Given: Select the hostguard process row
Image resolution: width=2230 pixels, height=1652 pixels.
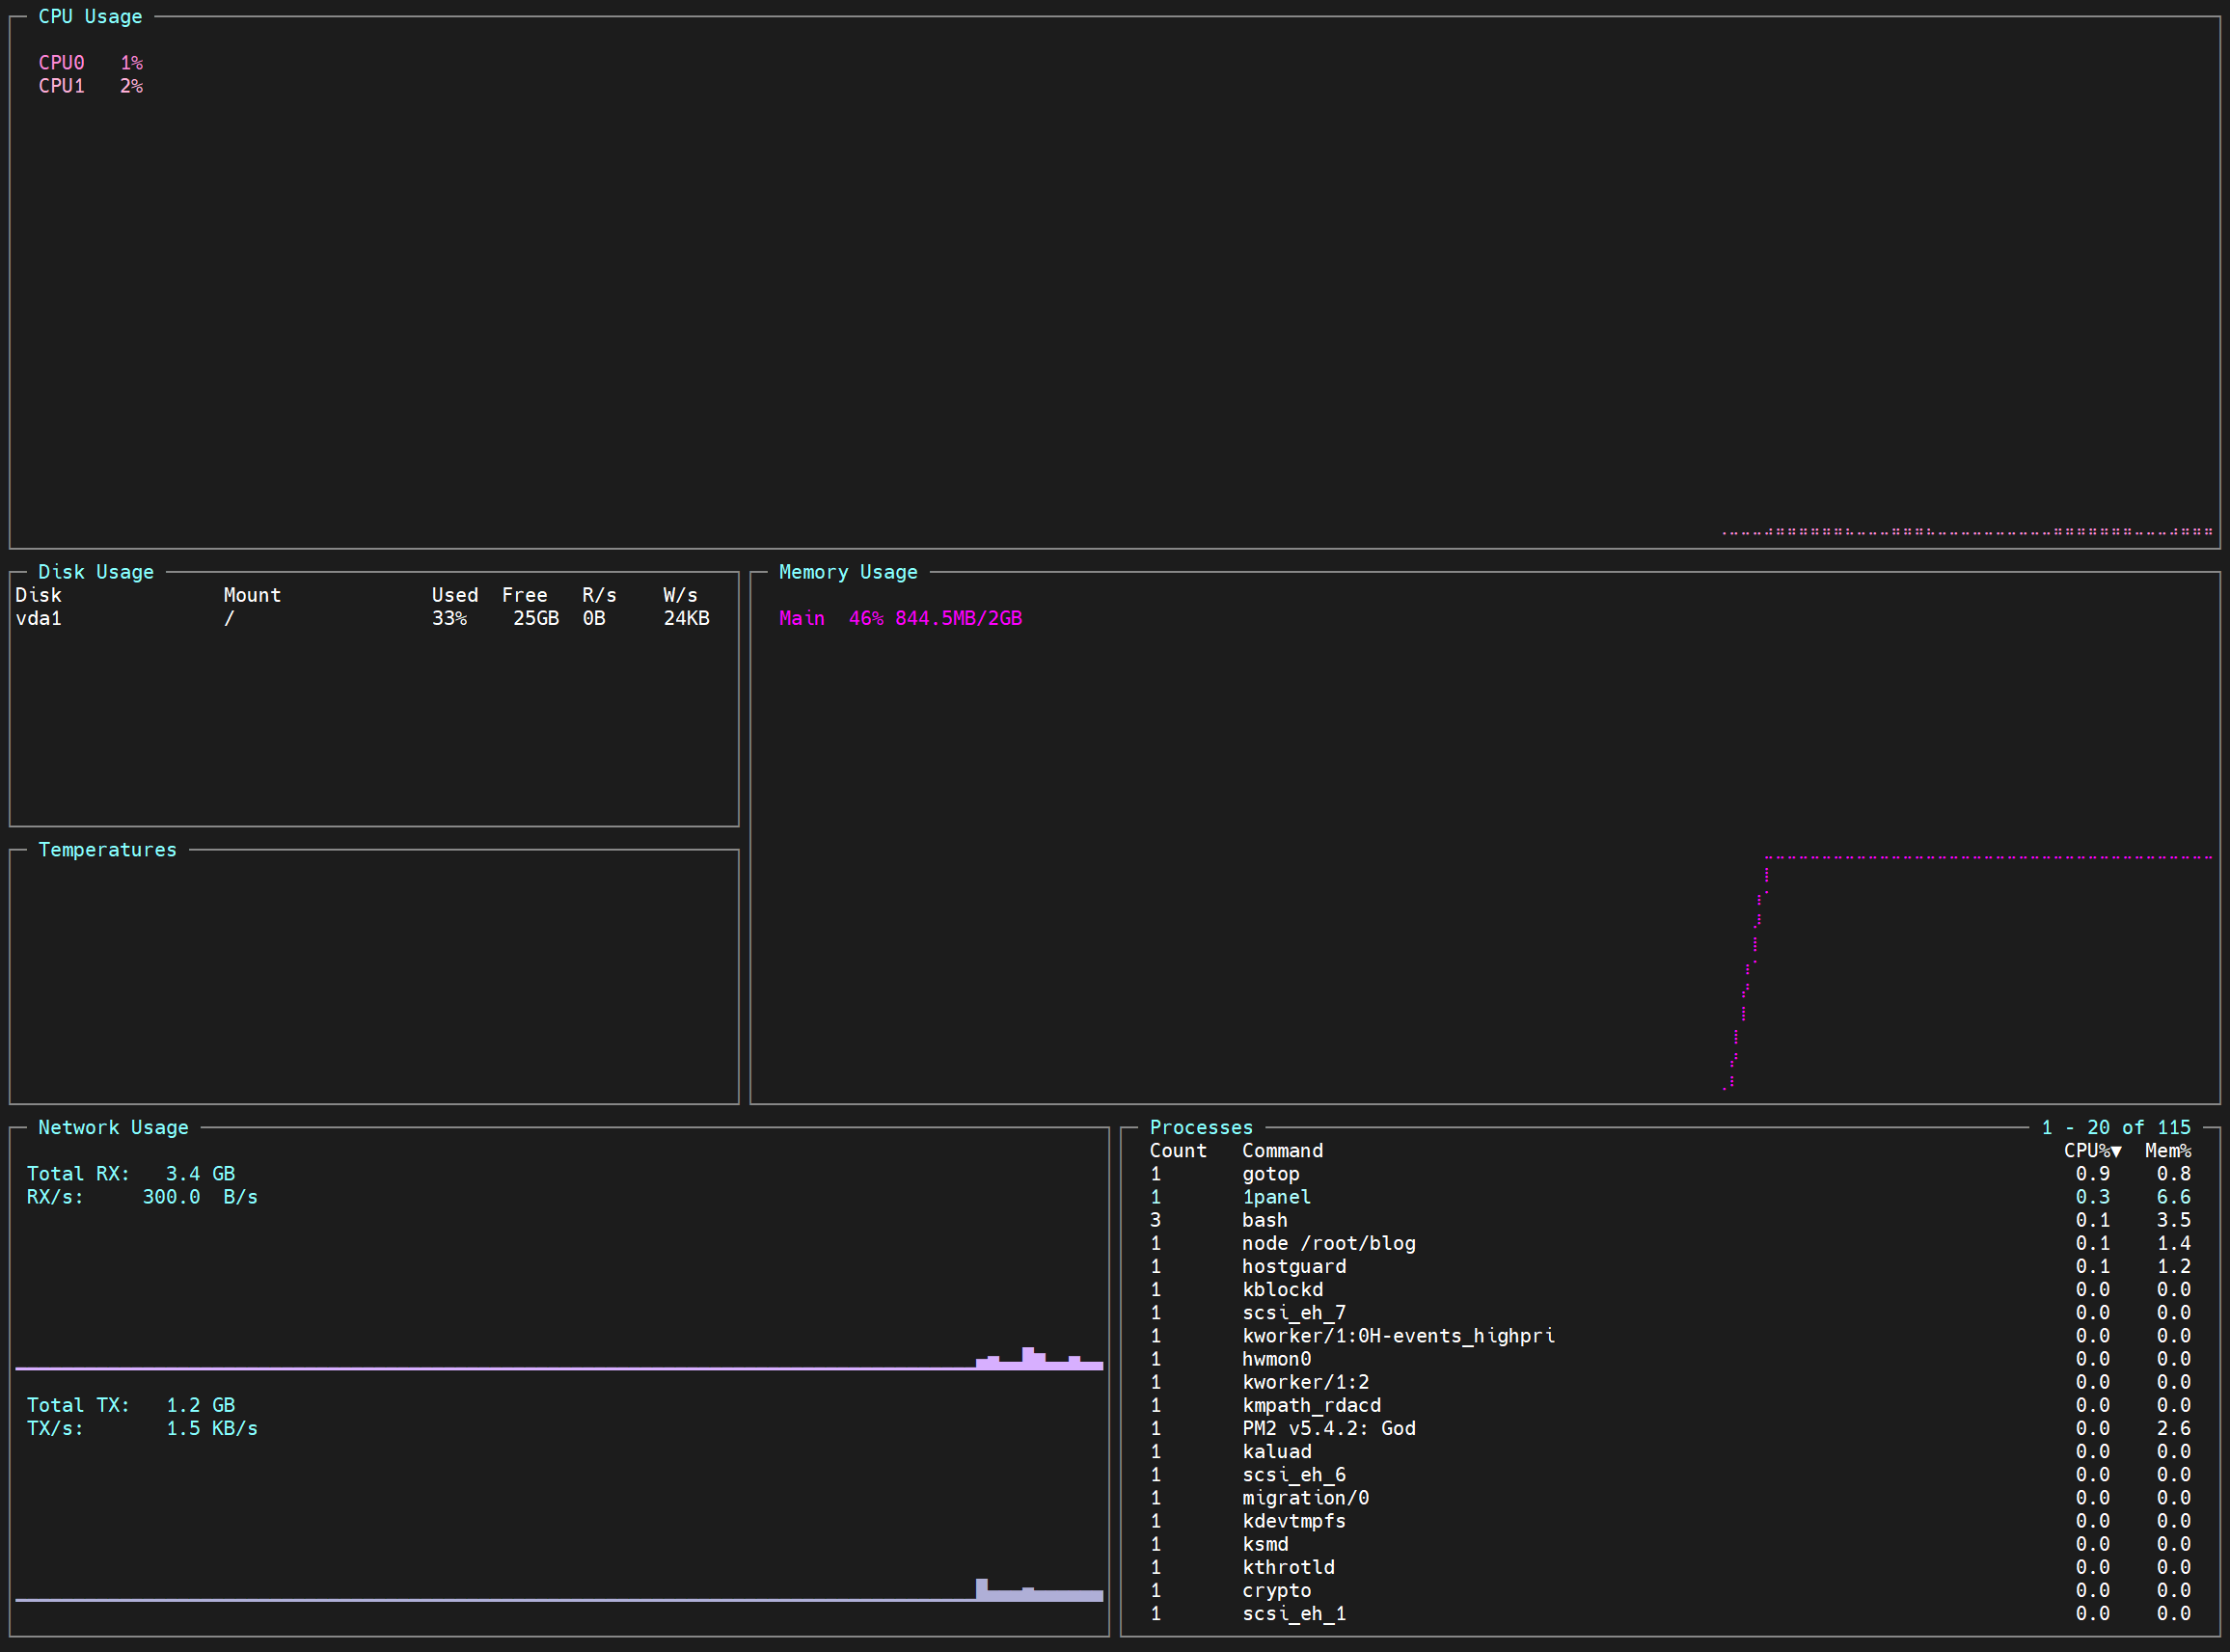Looking at the screenshot, I should (x=1670, y=1266).
